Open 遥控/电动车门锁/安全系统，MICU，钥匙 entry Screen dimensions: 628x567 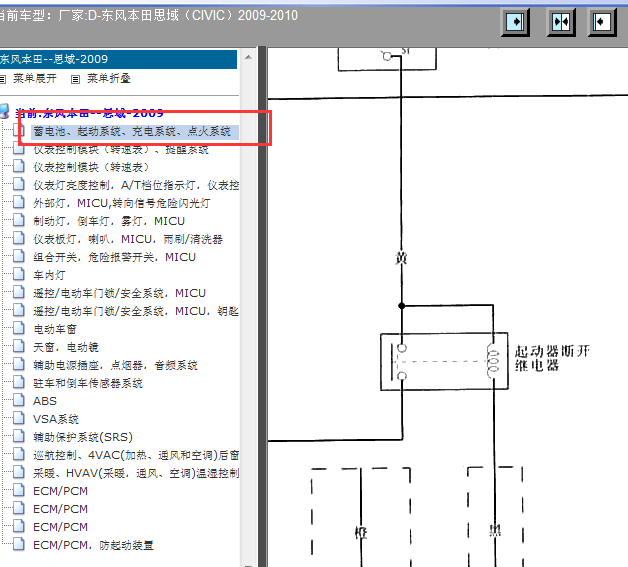136,311
